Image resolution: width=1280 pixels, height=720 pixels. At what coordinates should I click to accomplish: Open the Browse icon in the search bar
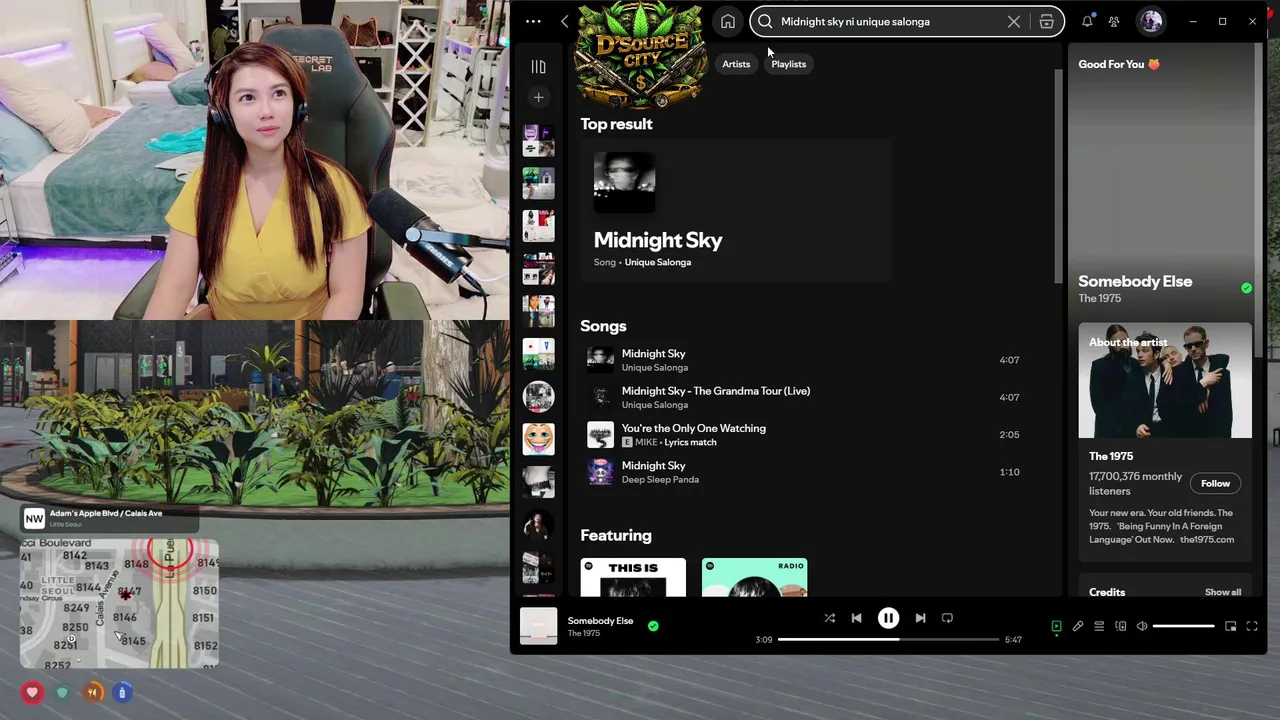coord(1046,21)
